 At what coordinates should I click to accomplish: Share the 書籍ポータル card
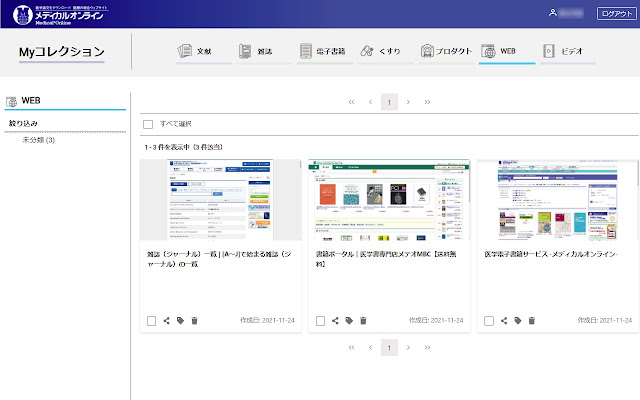click(x=335, y=321)
